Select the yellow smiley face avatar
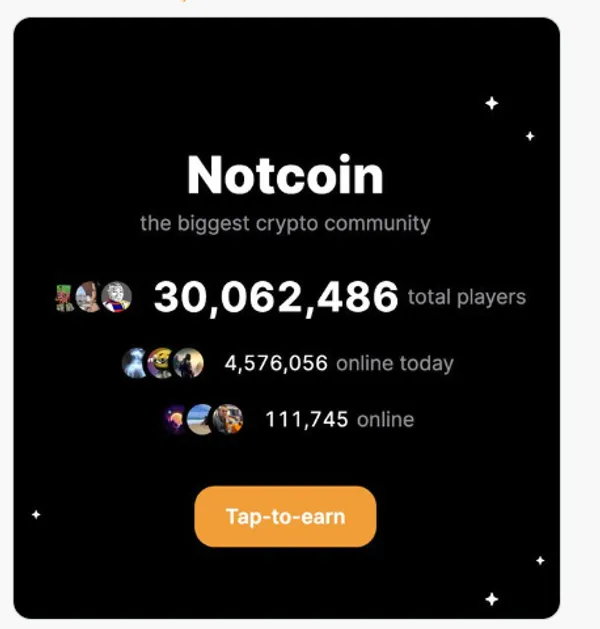 [x=160, y=363]
